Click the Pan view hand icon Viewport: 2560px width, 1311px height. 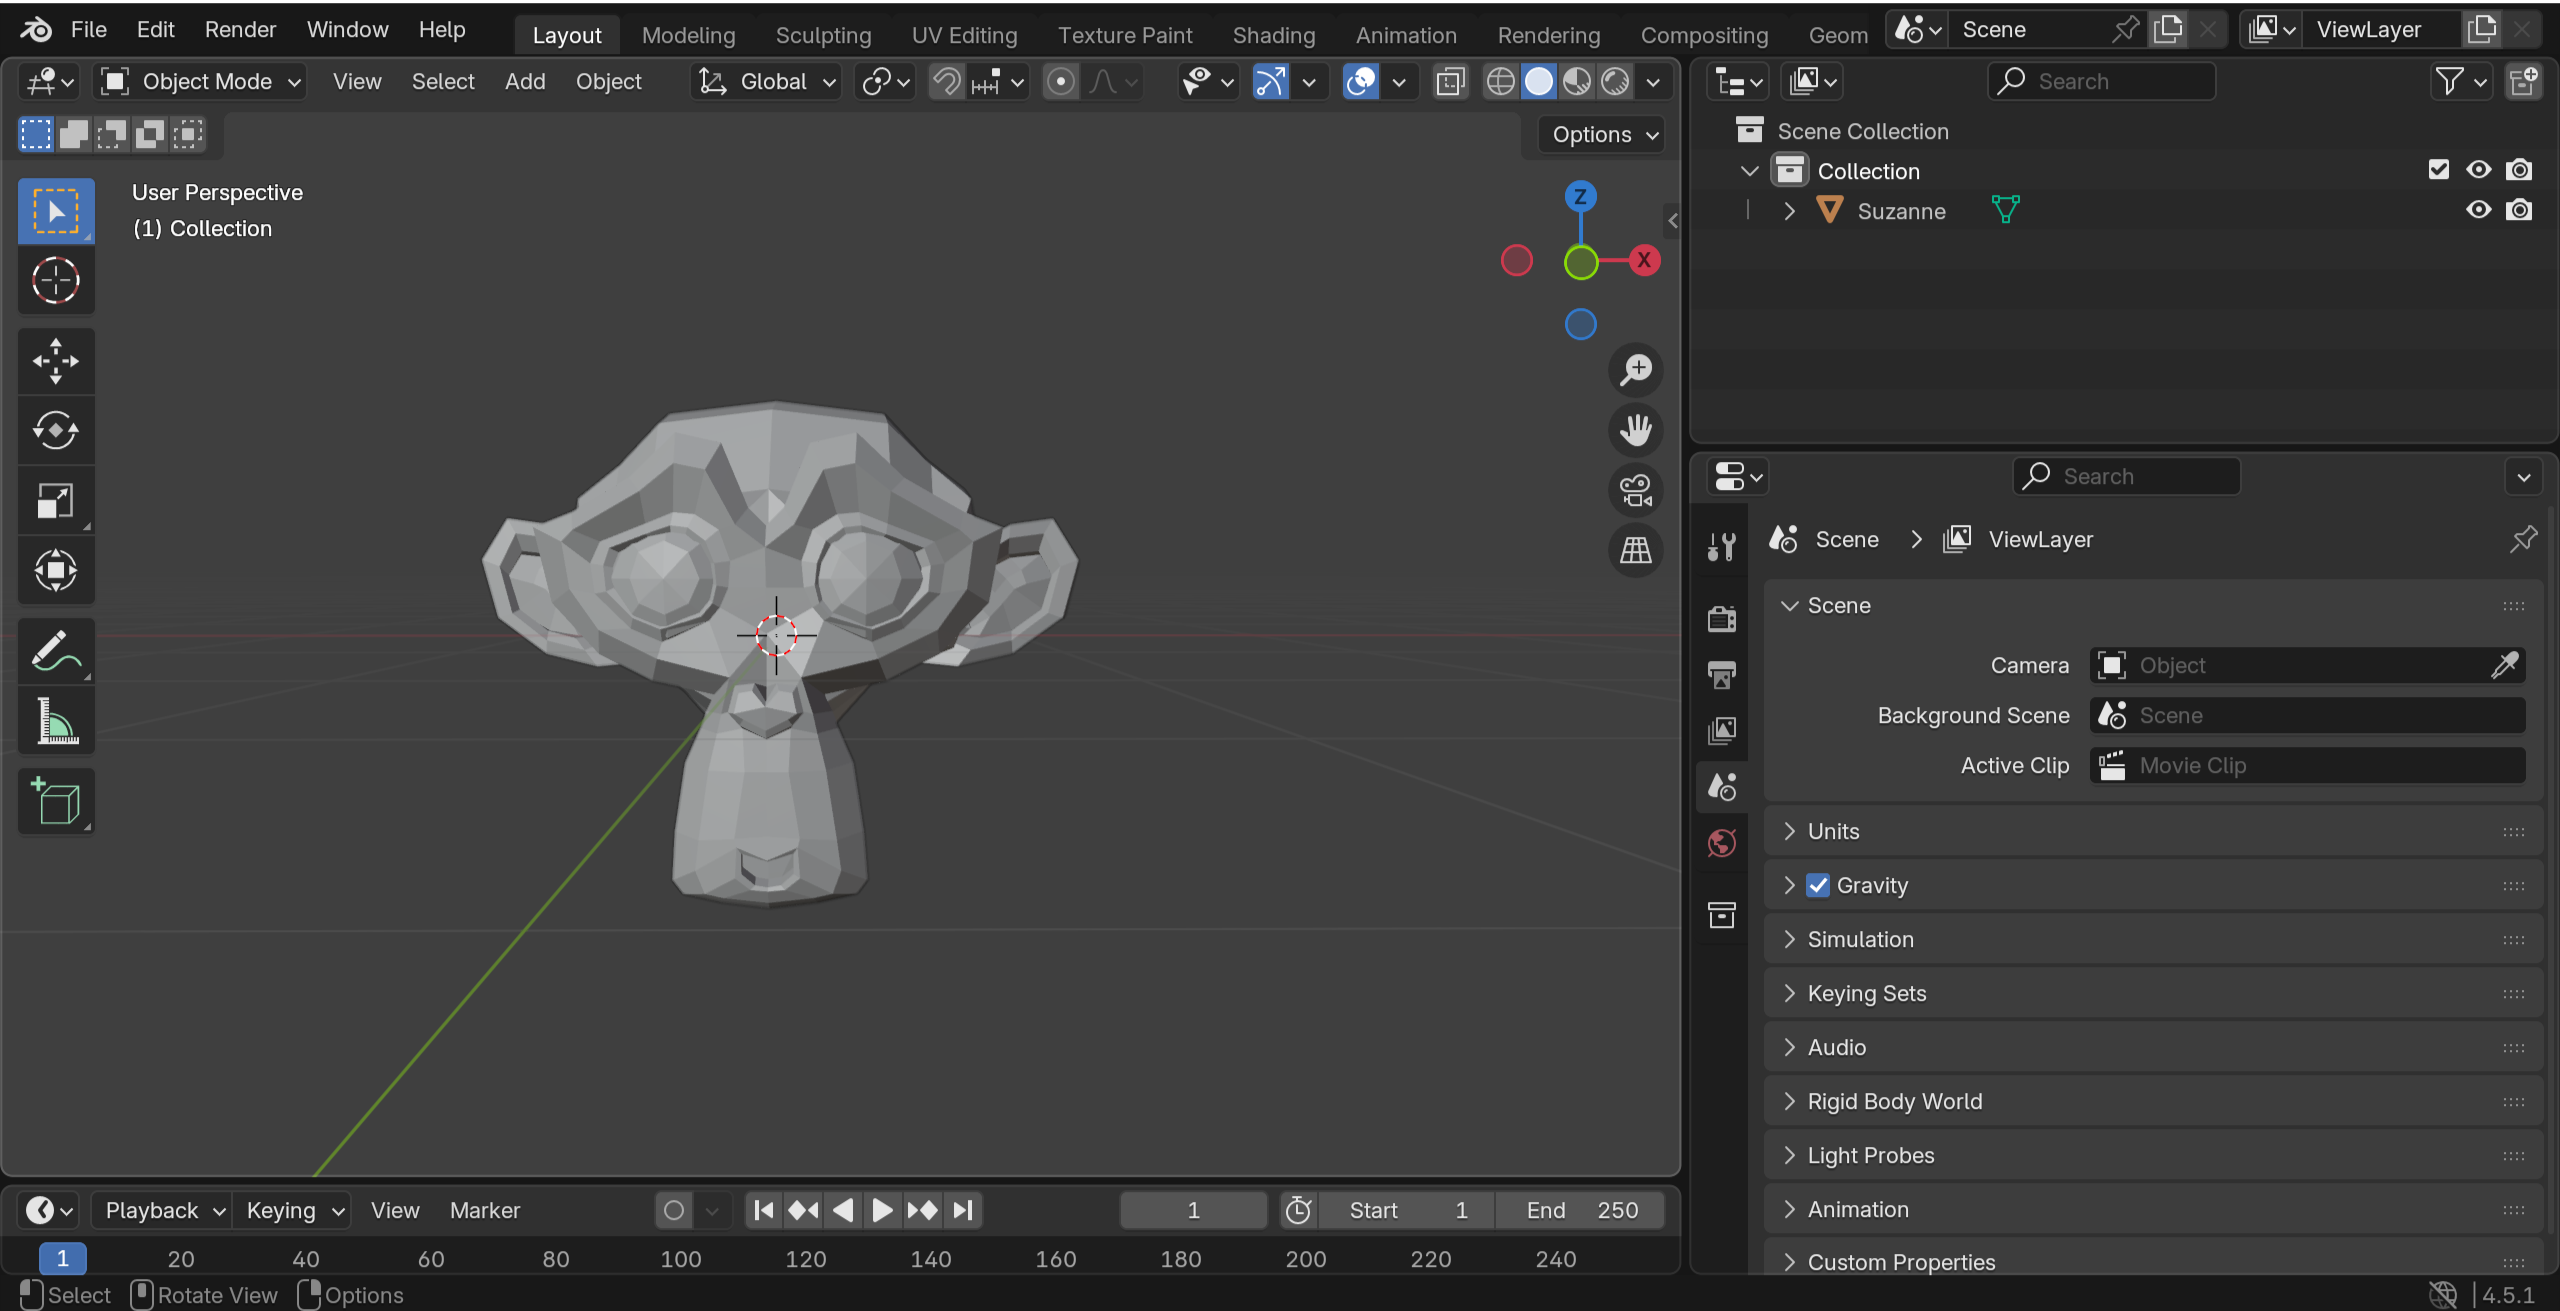coord(1636,430)
